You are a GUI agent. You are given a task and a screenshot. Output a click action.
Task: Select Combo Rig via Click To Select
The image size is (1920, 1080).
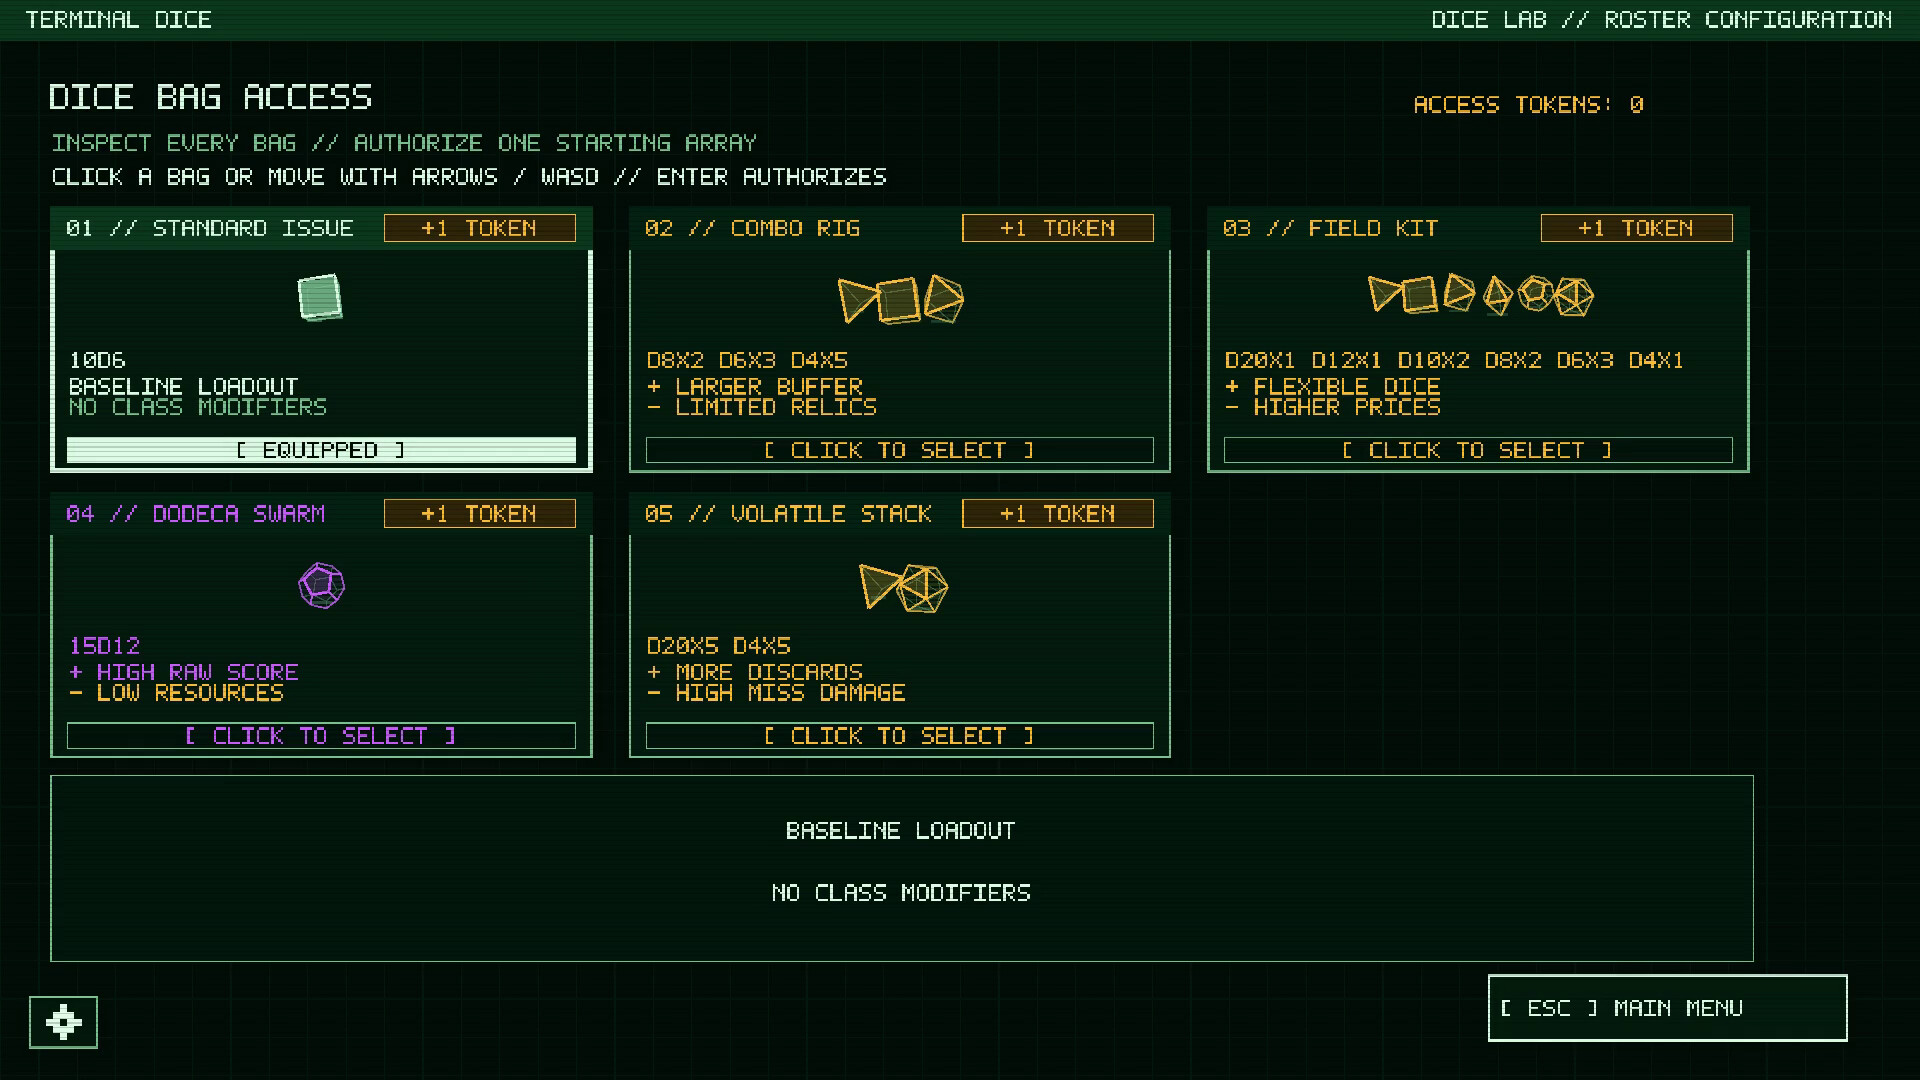point(899,450)
